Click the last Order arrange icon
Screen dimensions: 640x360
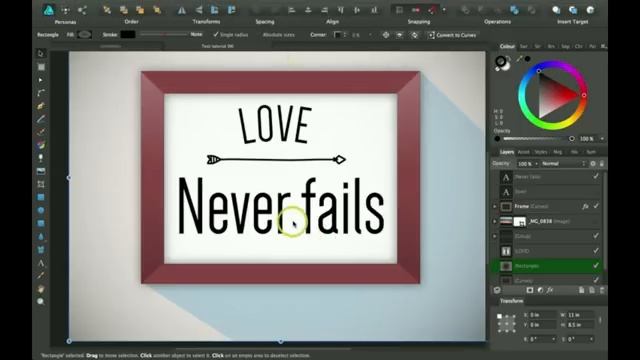pyautogui.click(x=157, y=10)
